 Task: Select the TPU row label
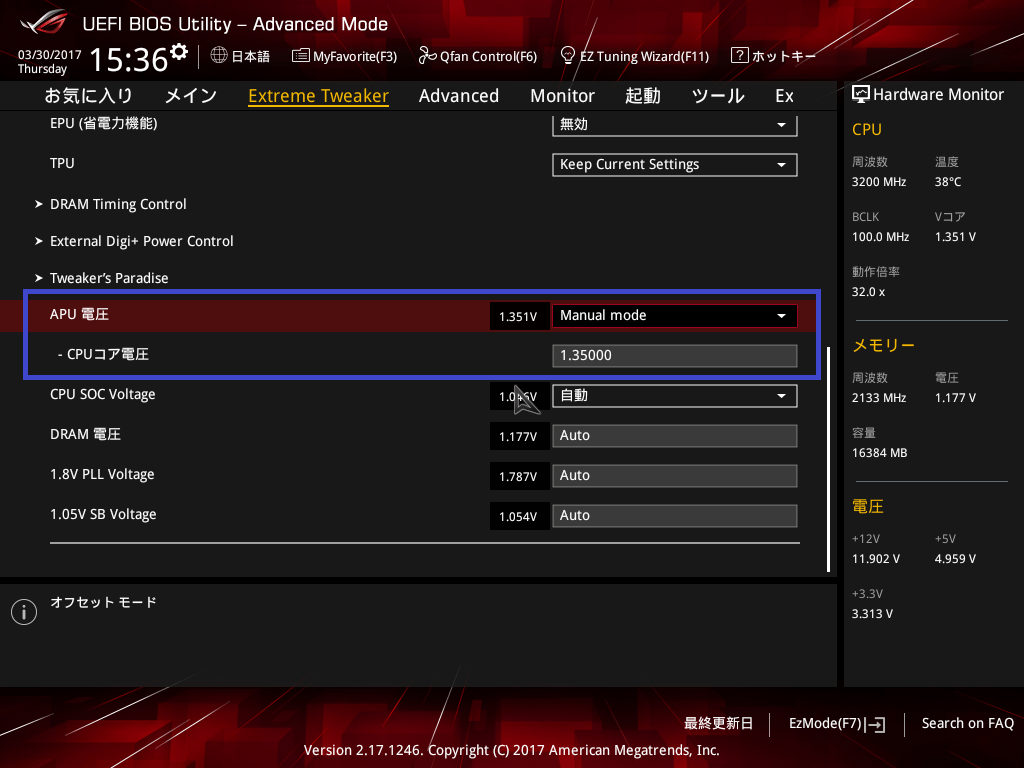click(x=62, y=163)
